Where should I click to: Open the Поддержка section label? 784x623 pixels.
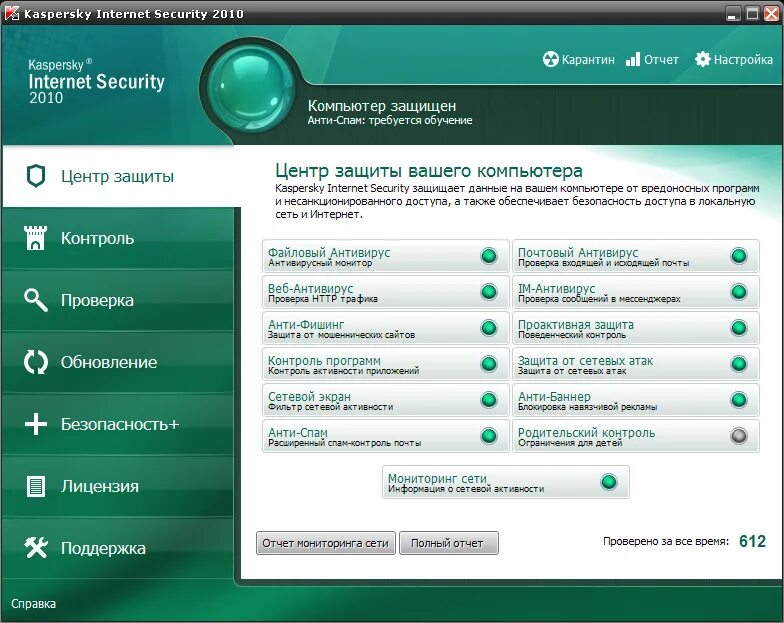coord(104,548)
